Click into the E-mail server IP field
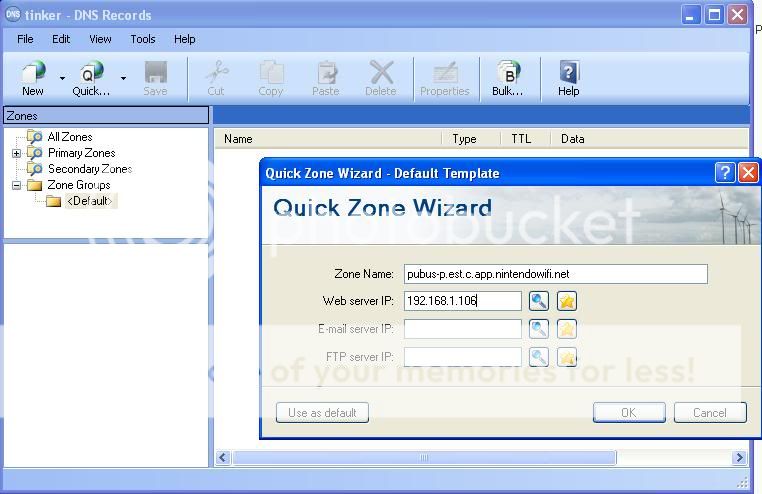 pyautogui.click(x=463, y=329)
